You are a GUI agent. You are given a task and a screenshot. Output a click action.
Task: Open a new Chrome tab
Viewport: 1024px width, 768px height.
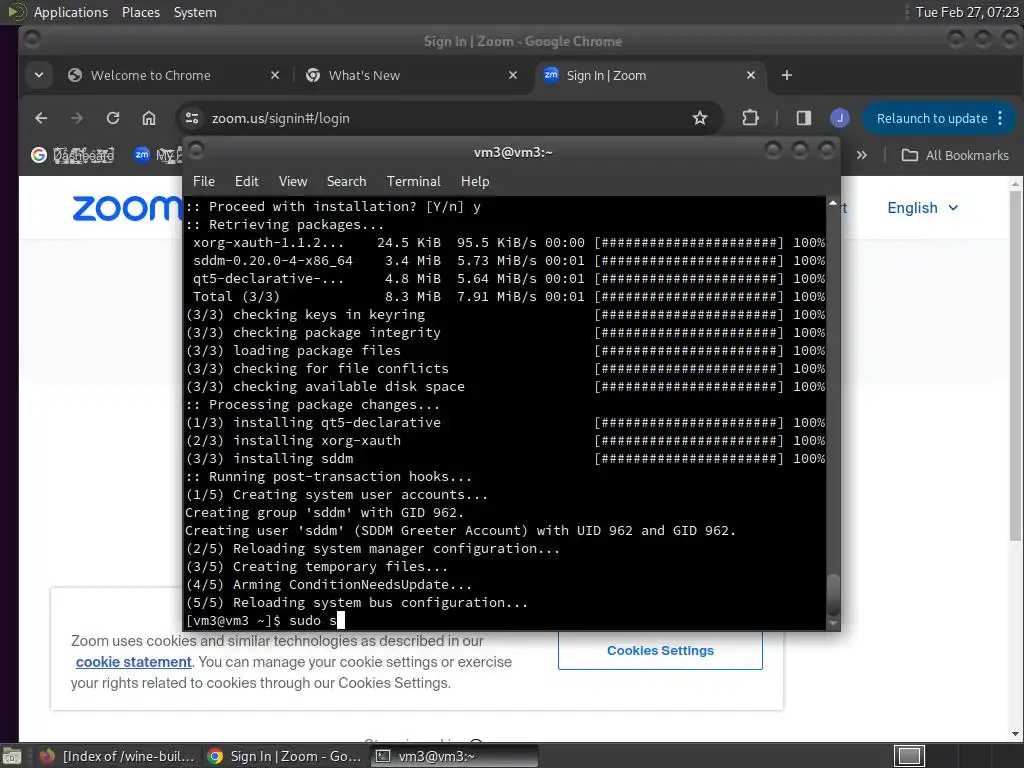787,75
